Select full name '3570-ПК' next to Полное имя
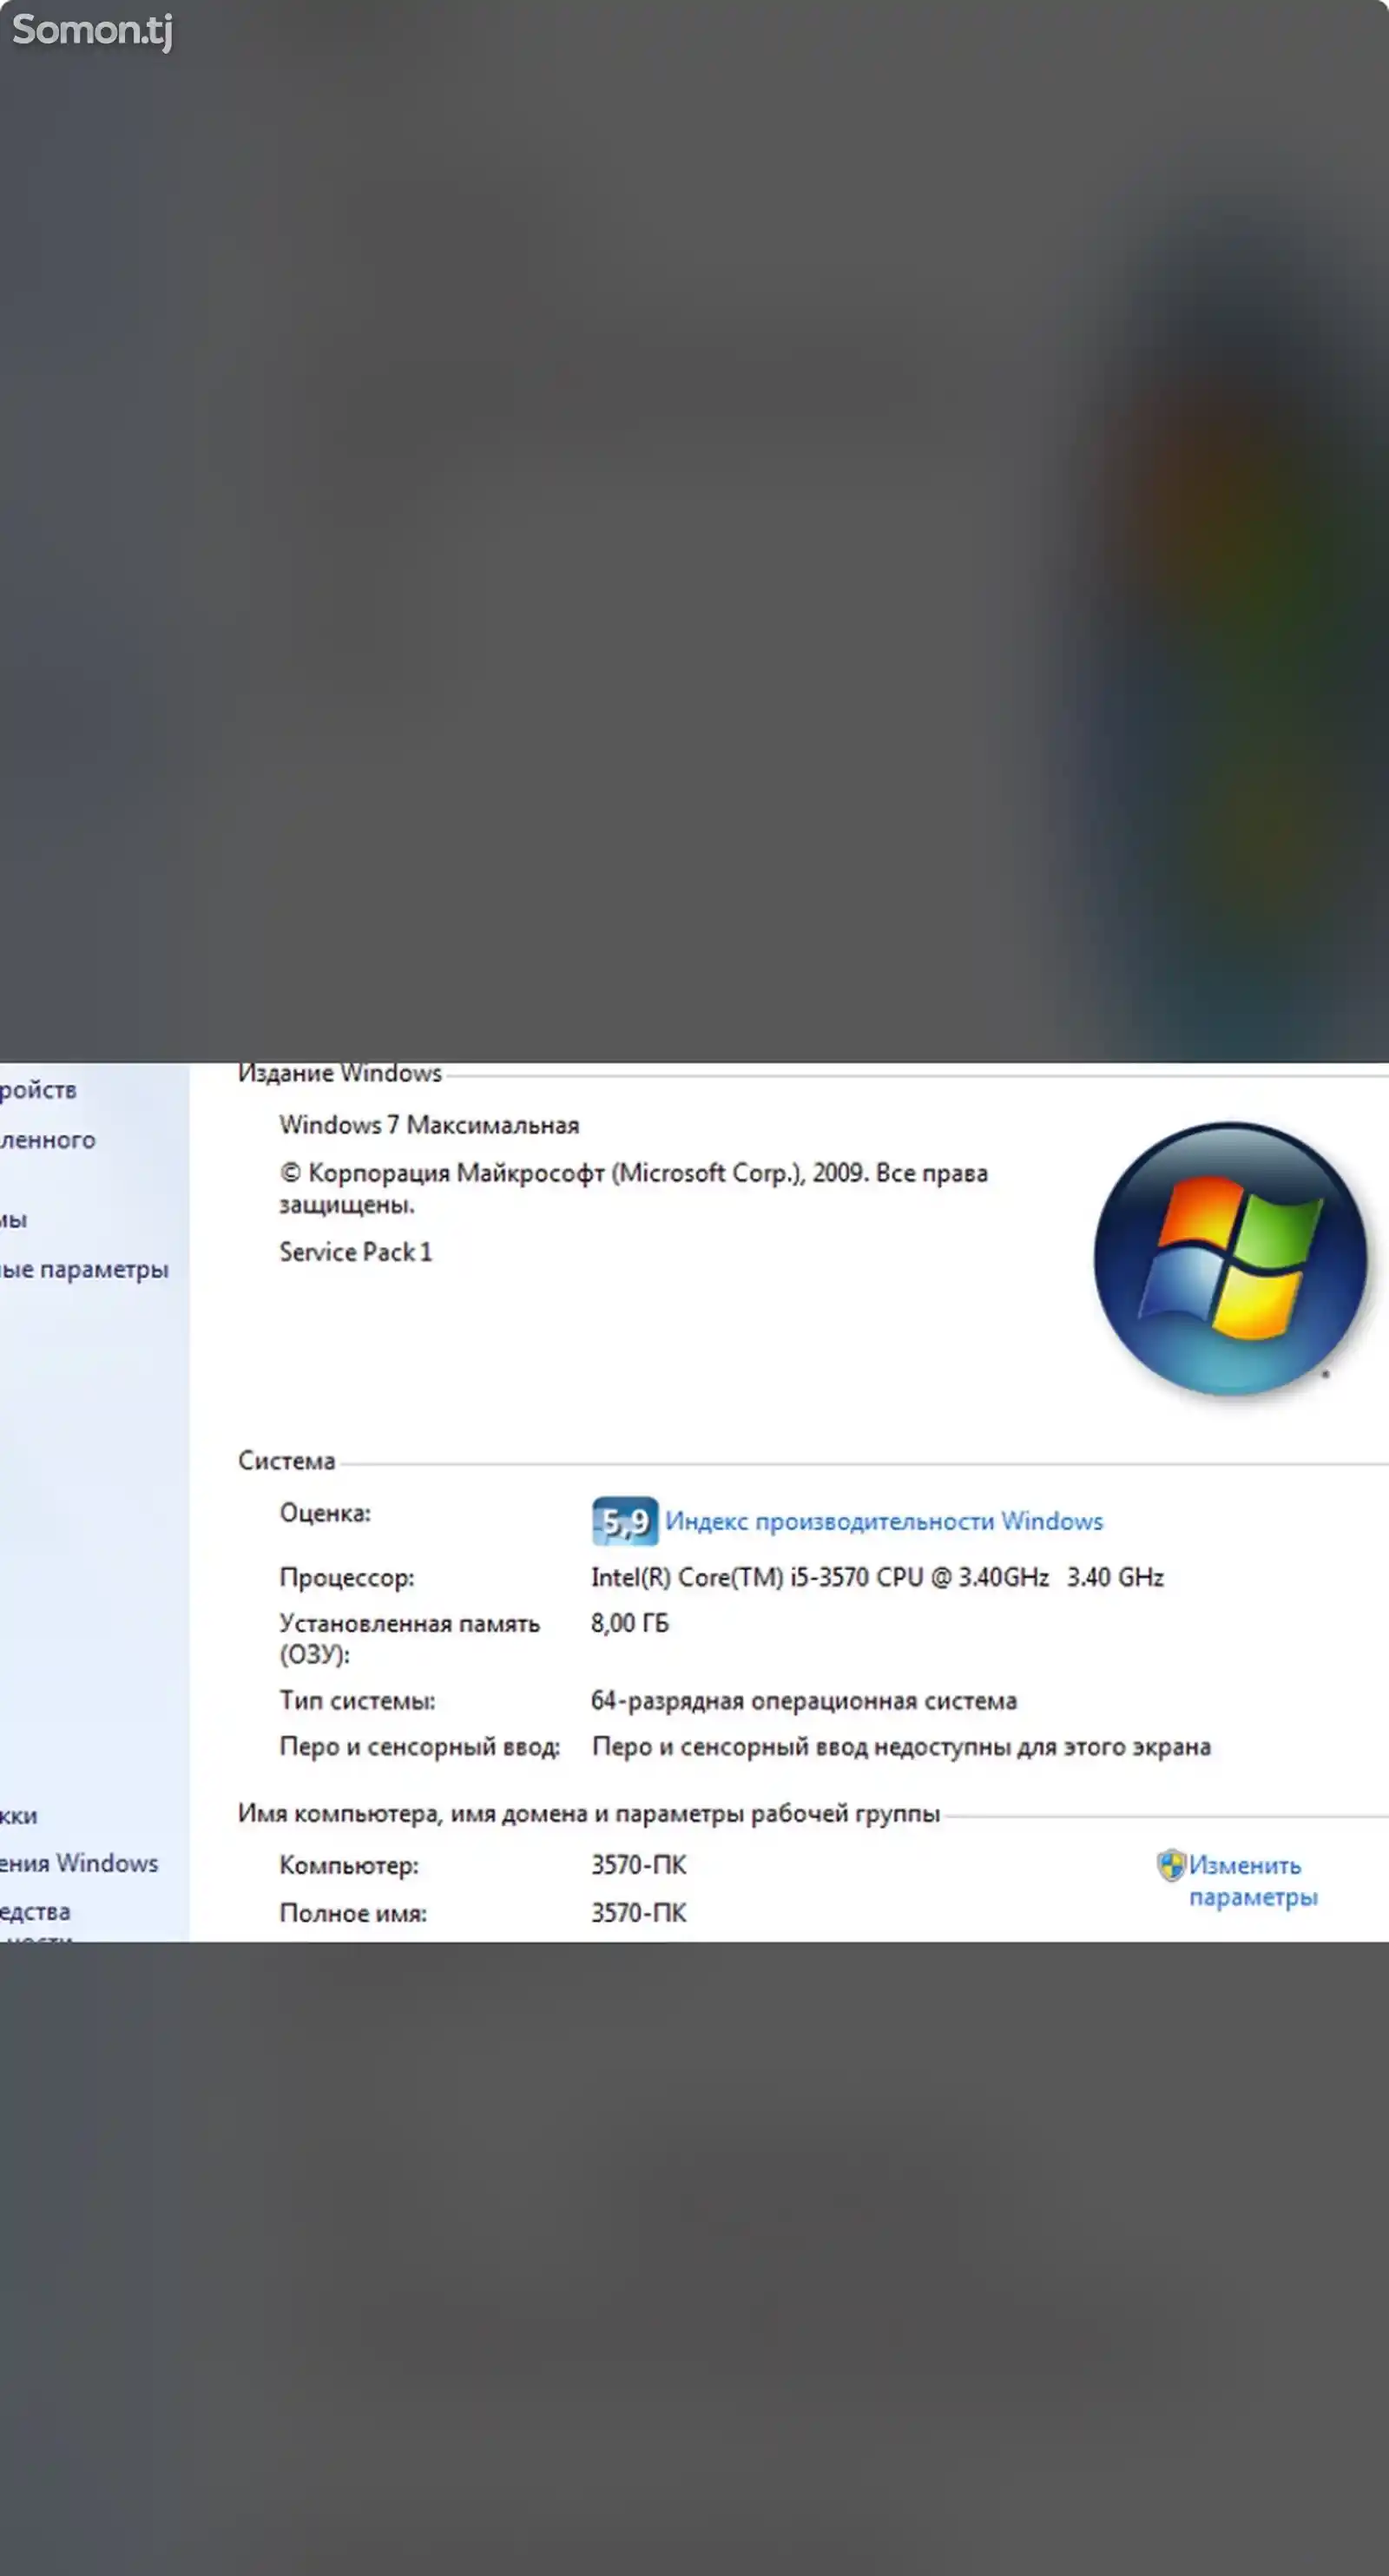Screen dimensions: 1389x2576 638,1913
